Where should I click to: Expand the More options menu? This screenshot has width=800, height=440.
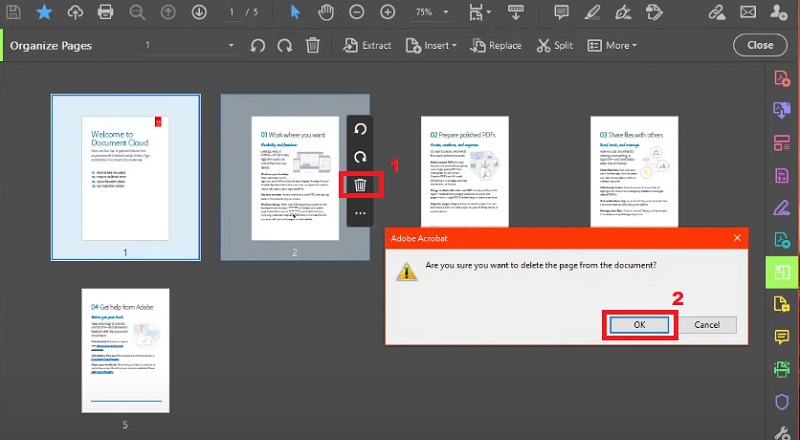[612, 45]
